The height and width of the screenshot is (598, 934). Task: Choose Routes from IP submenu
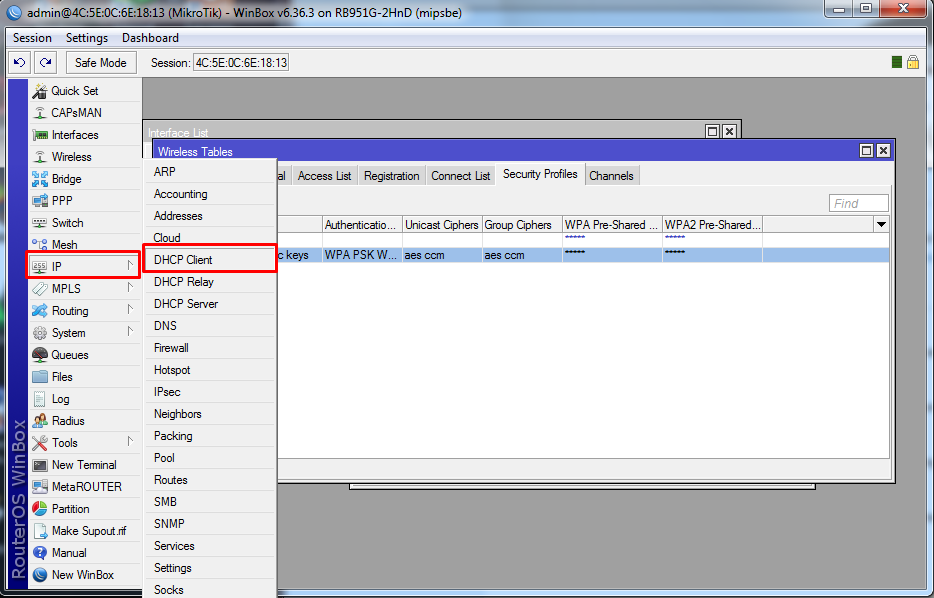210,480
